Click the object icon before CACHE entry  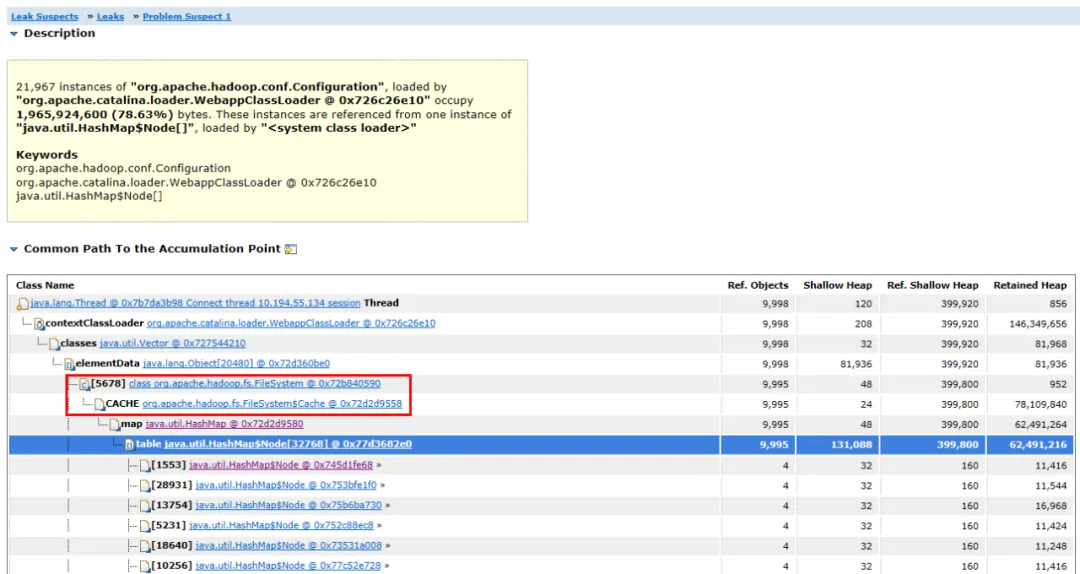click(x=100, y=404)
